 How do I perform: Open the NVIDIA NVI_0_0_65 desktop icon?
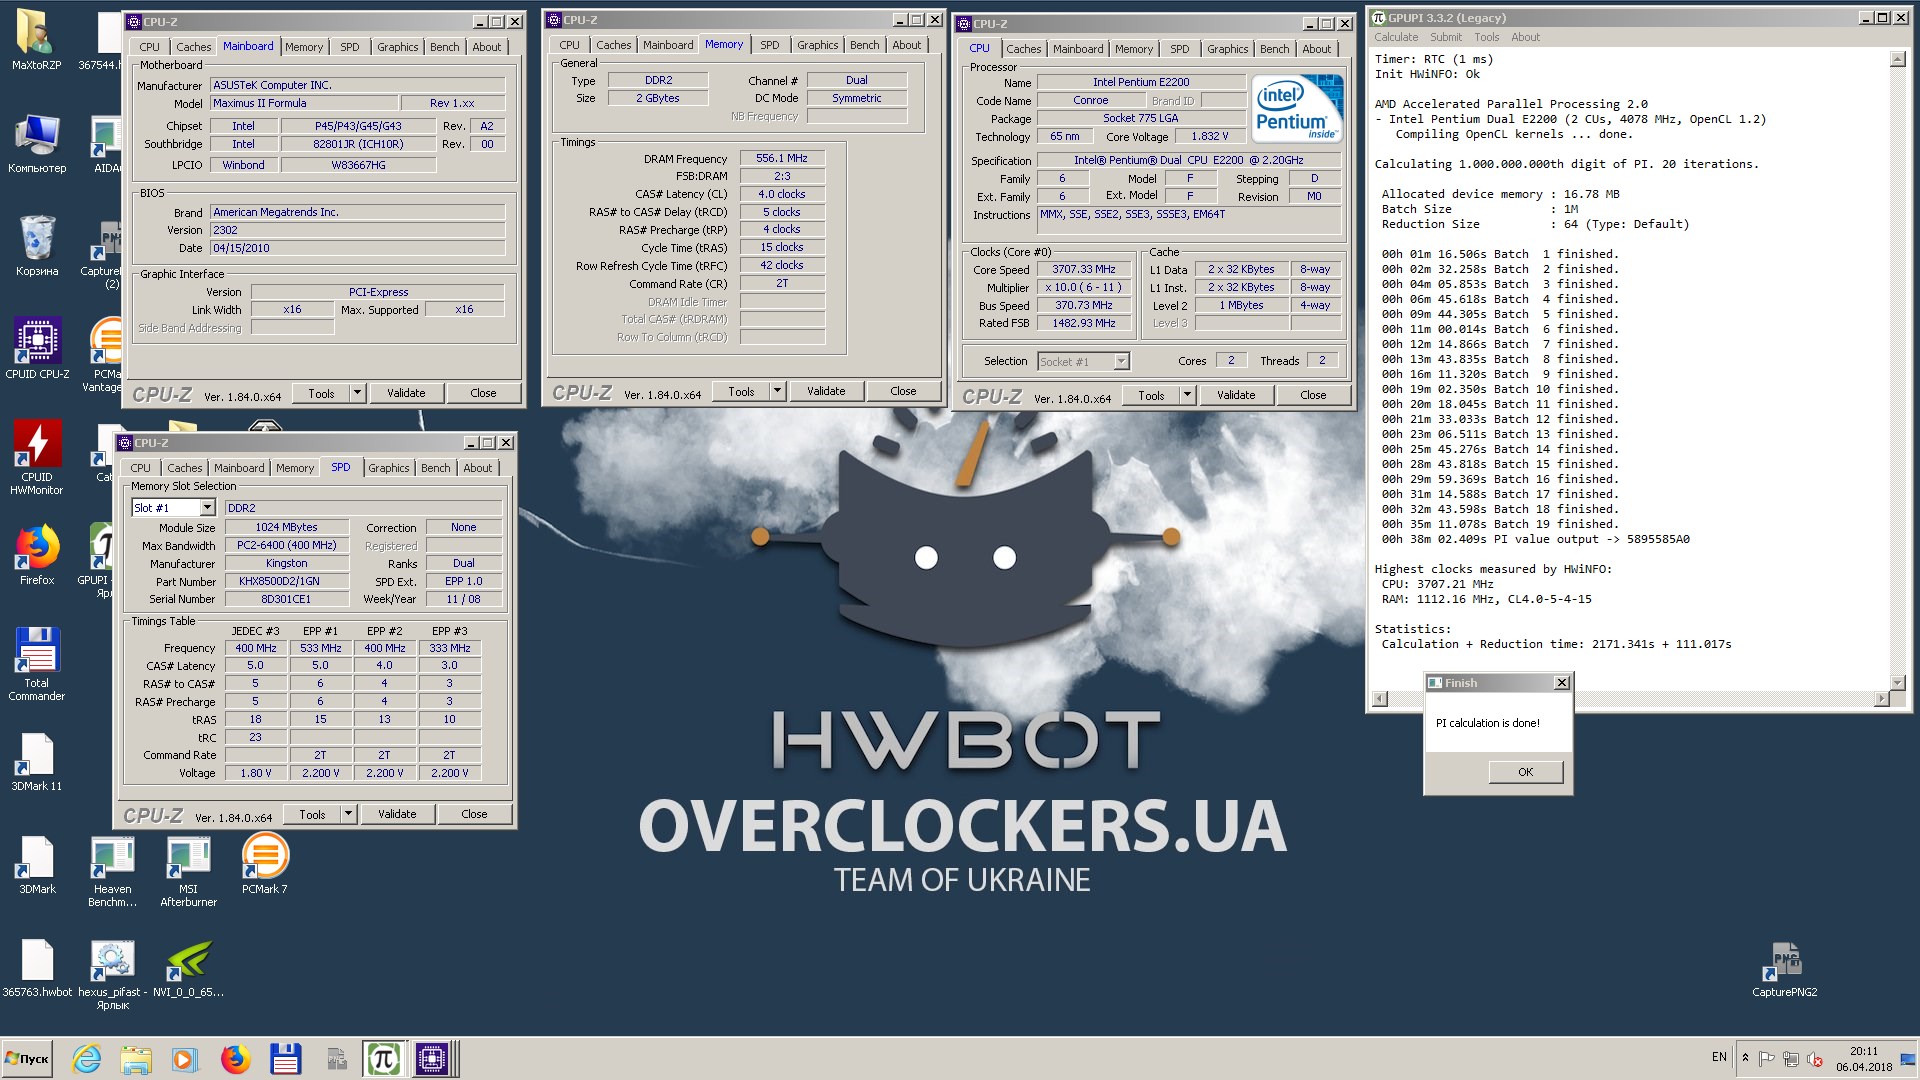point(188,968)
